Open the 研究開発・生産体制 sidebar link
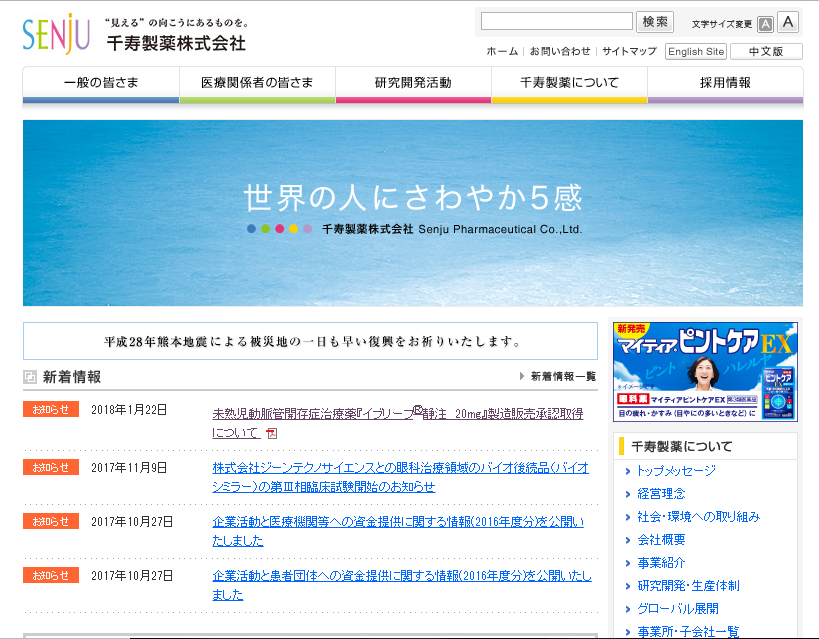Viewport: 819px width, 639px height. point(688,586)
